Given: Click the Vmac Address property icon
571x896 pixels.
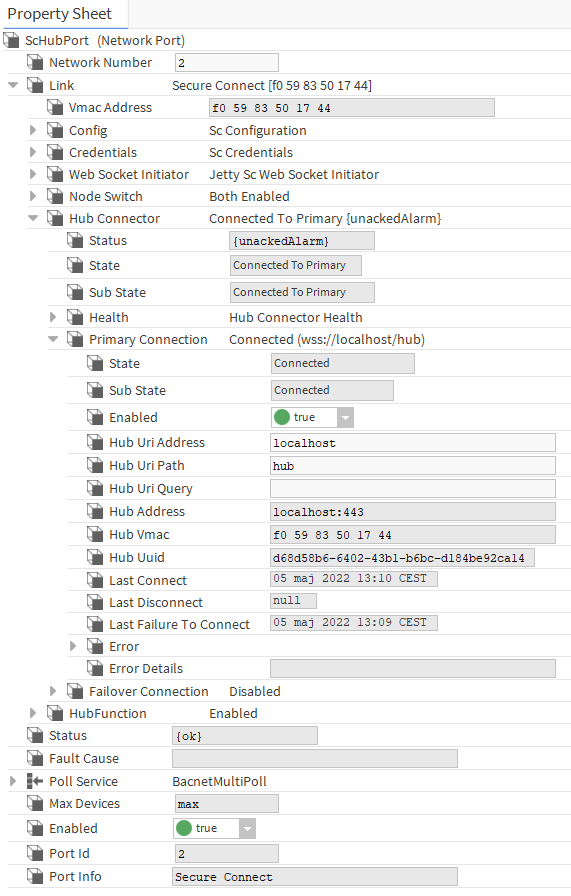Looking at the screenshot, I should (55, 107).
